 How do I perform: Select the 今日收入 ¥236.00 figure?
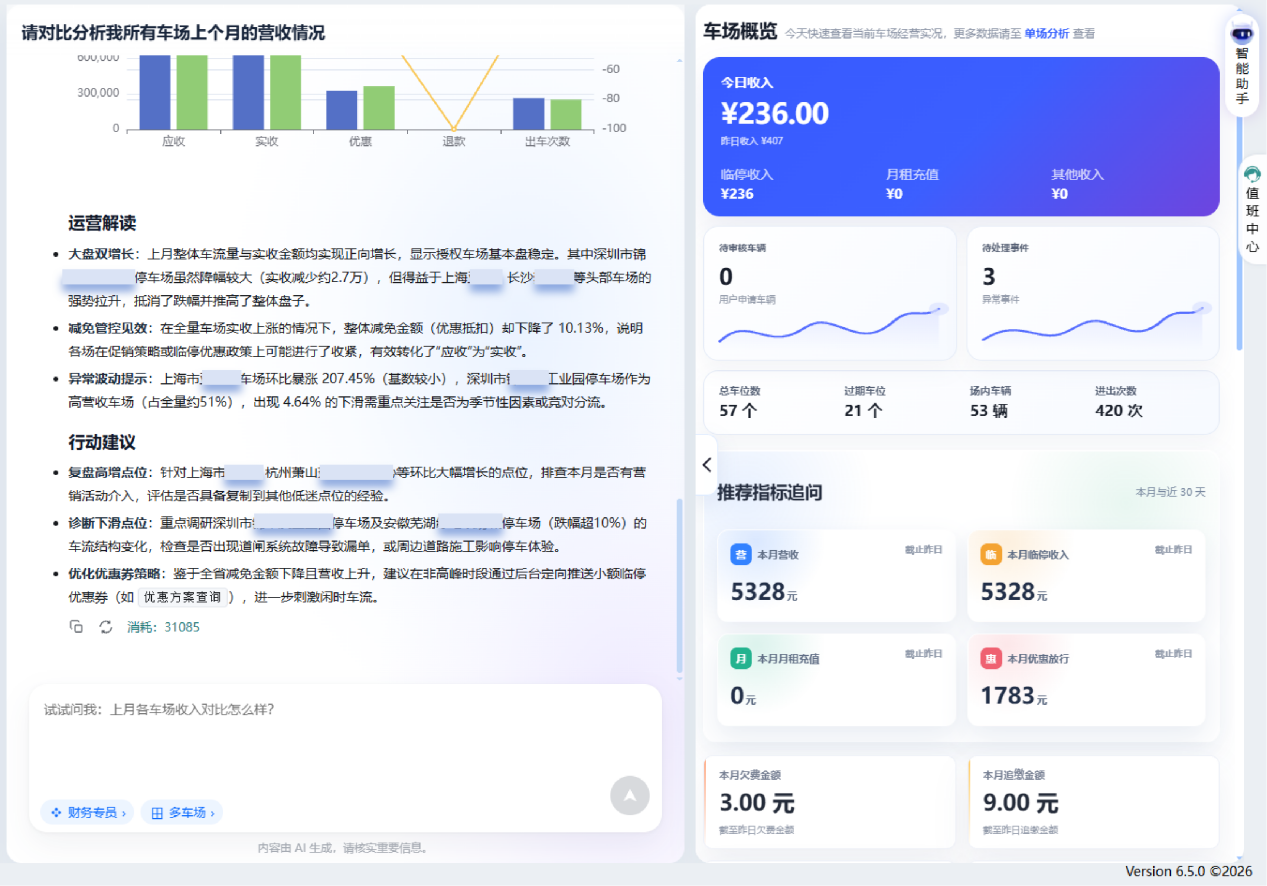tap(775, 113)
